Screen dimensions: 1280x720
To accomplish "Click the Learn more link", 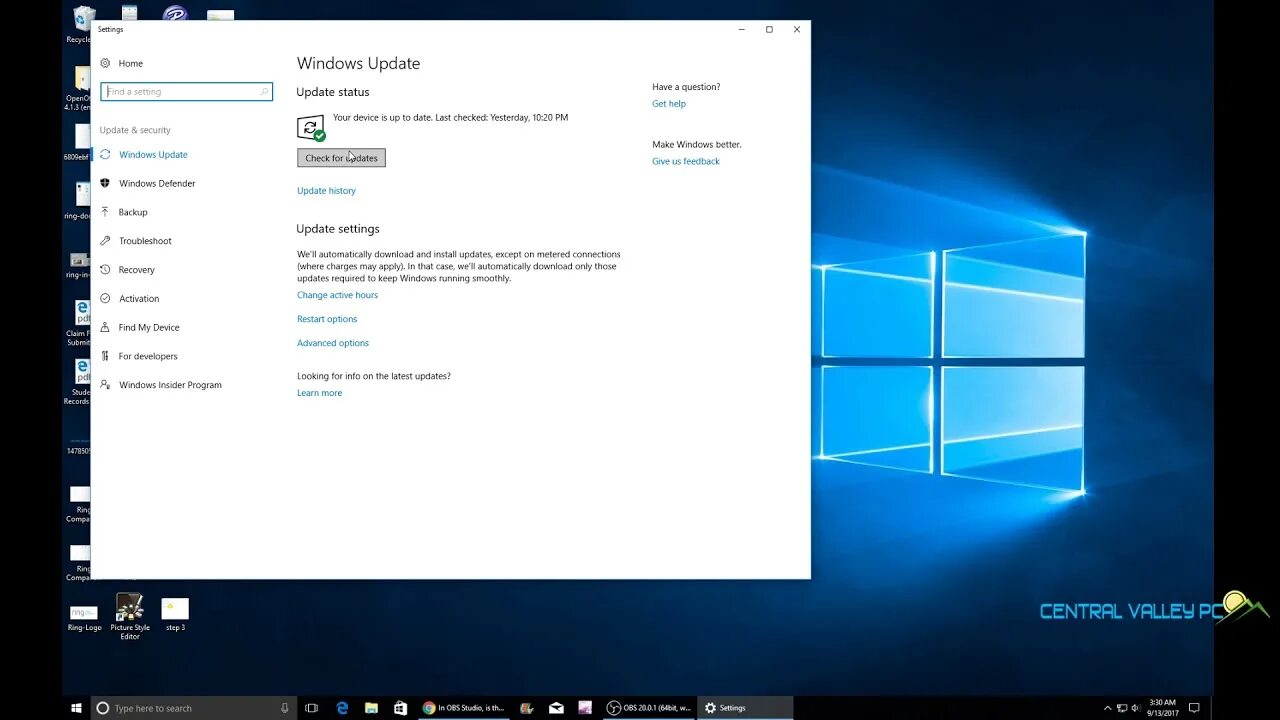I will [319, 393].
